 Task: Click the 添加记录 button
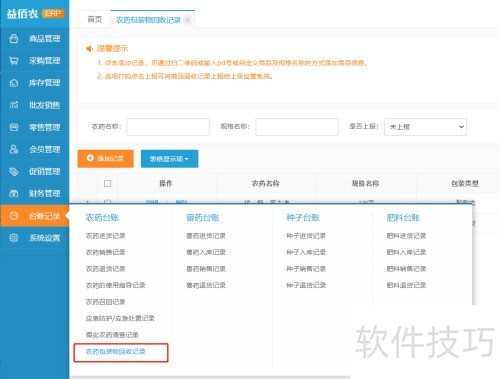point(106,158)
